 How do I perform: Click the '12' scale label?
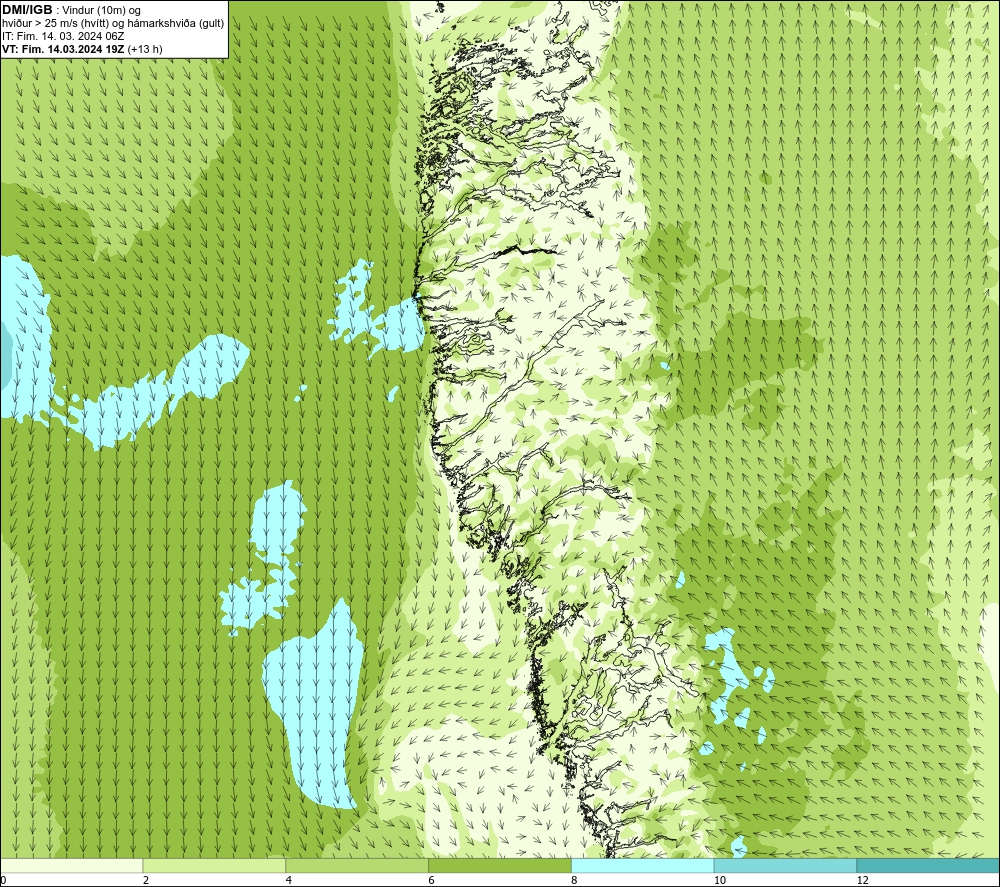click(x=863, y=881)
